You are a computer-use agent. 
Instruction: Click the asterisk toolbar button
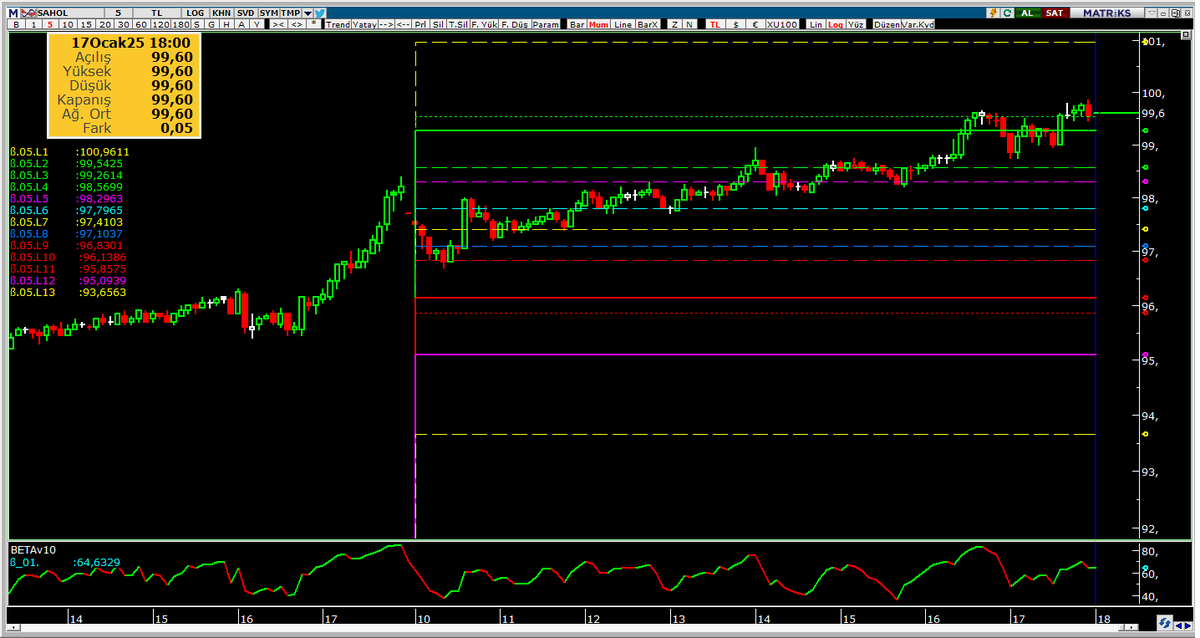coord(314,24)
